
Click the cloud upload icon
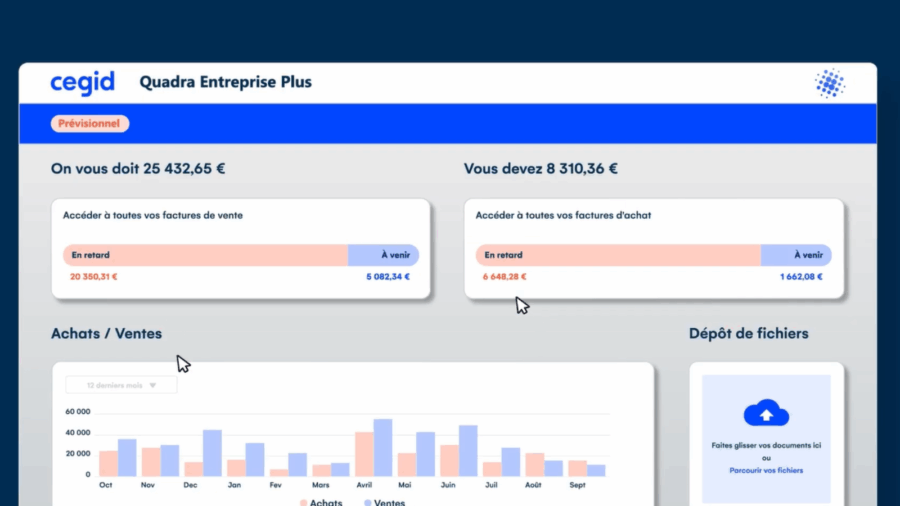pos(766,413)
